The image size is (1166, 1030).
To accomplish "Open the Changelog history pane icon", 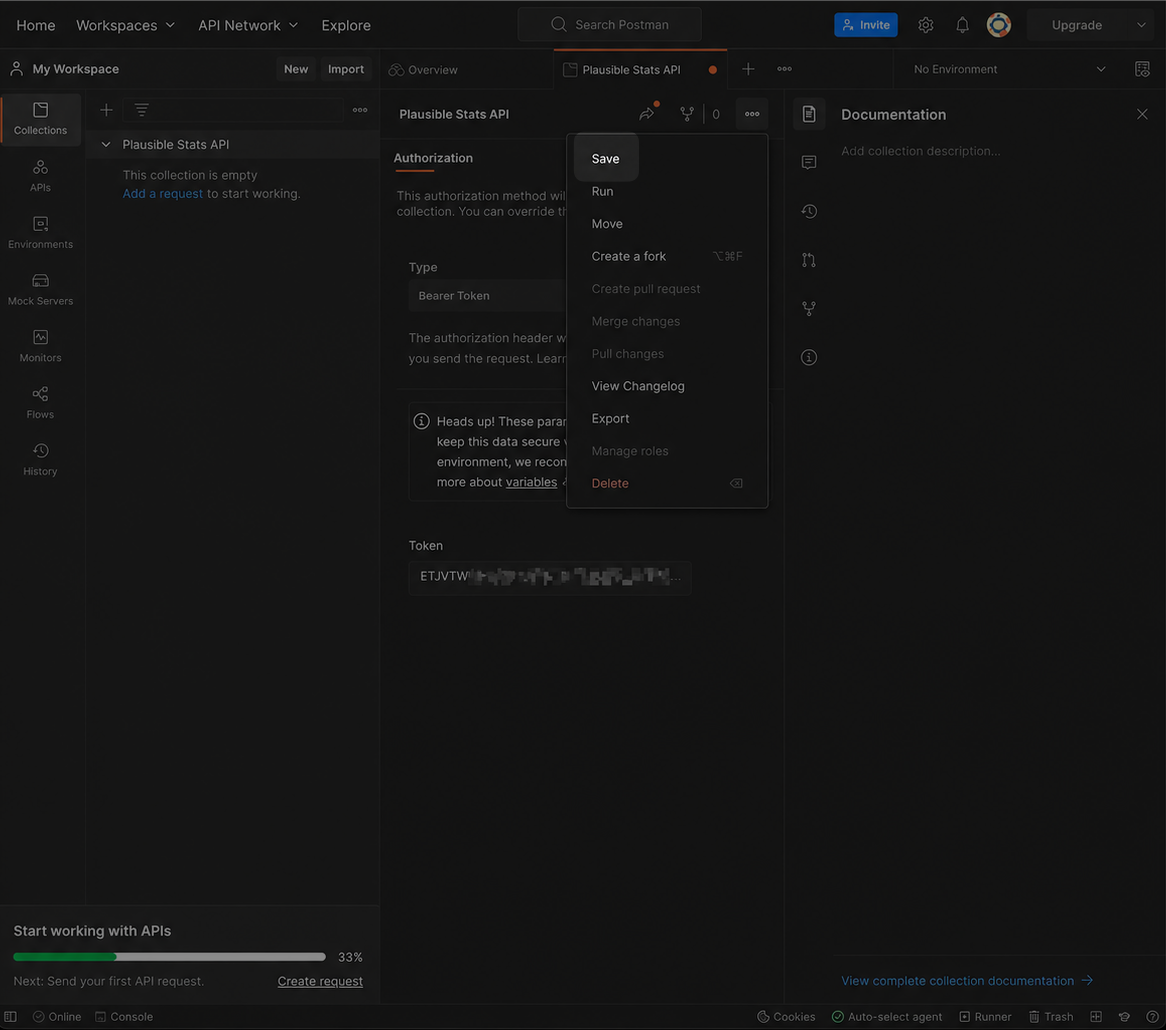I will click(x=809, y=211).
